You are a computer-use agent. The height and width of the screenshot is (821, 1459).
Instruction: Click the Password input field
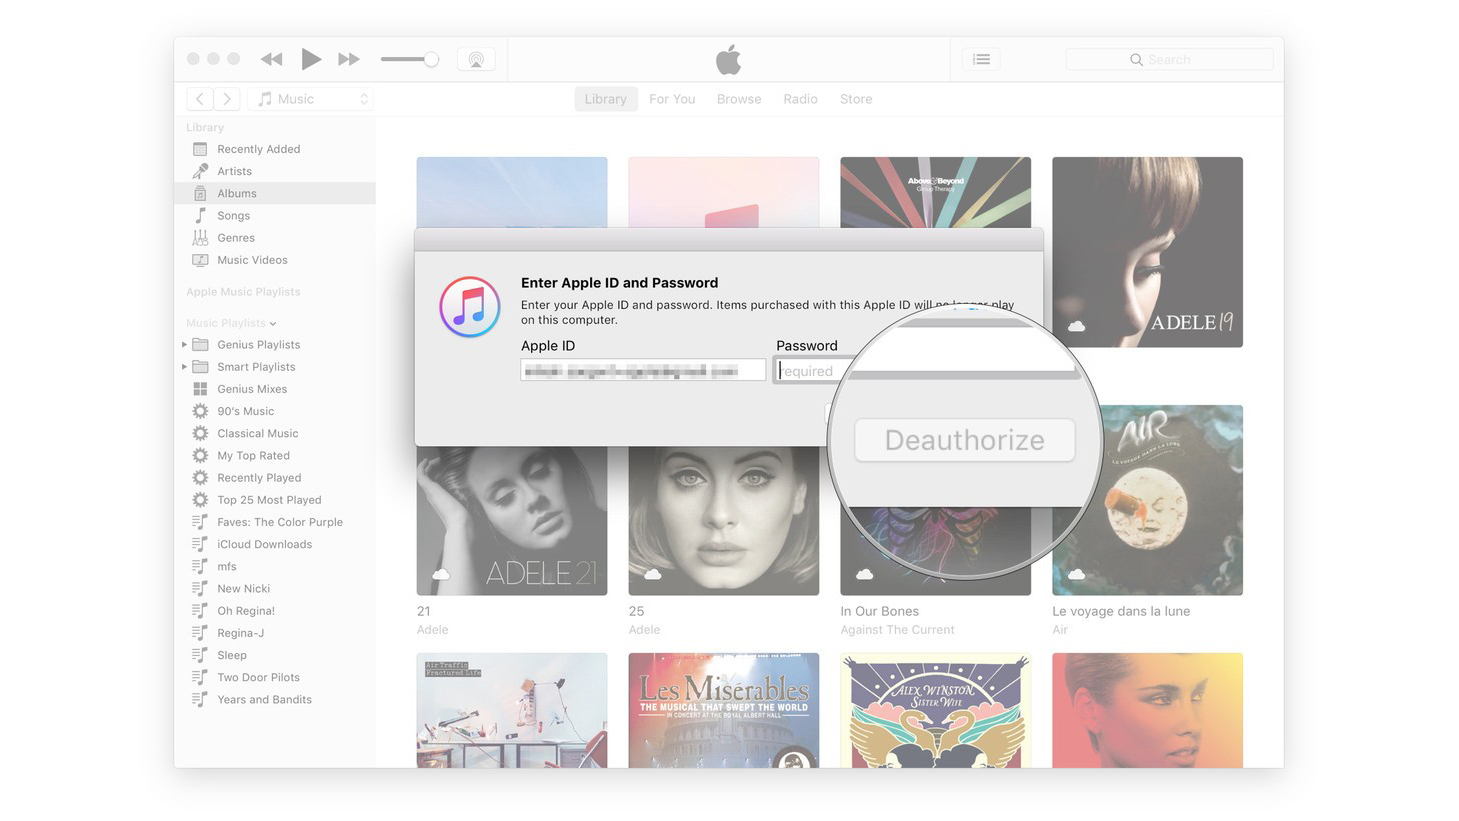(x=812, y=371)
